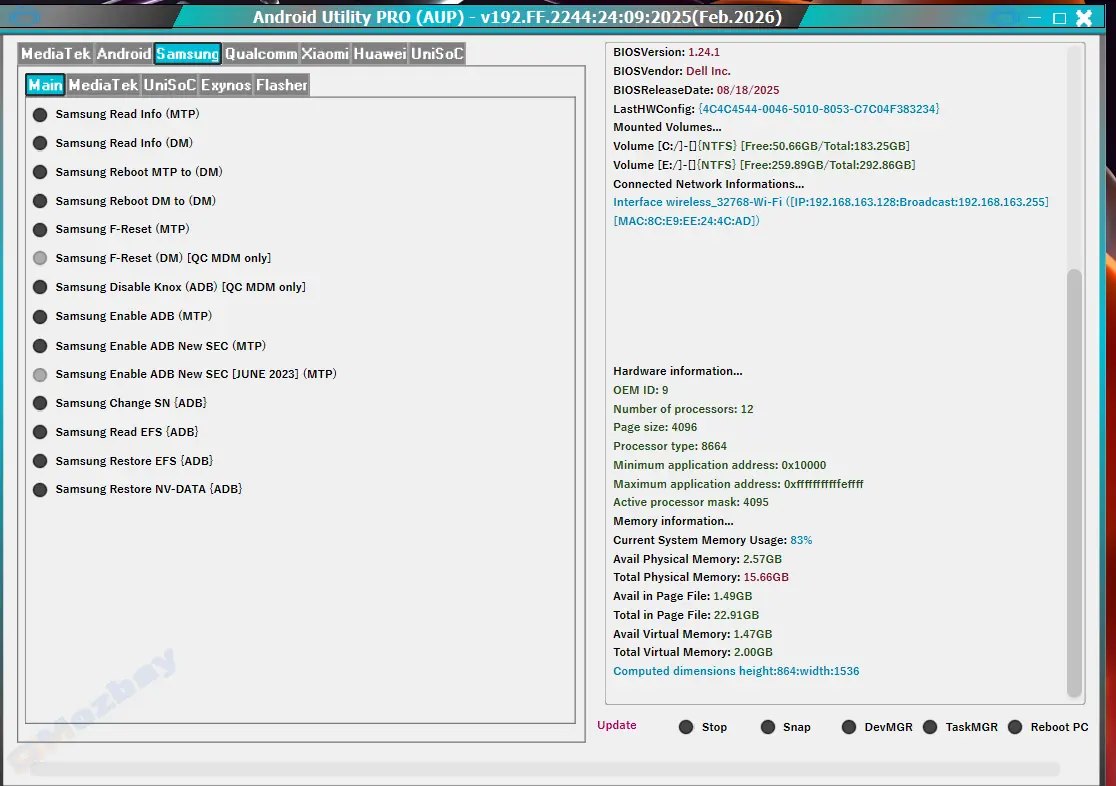Click the Update link
1116x786 pixels.
pos(617,725)
